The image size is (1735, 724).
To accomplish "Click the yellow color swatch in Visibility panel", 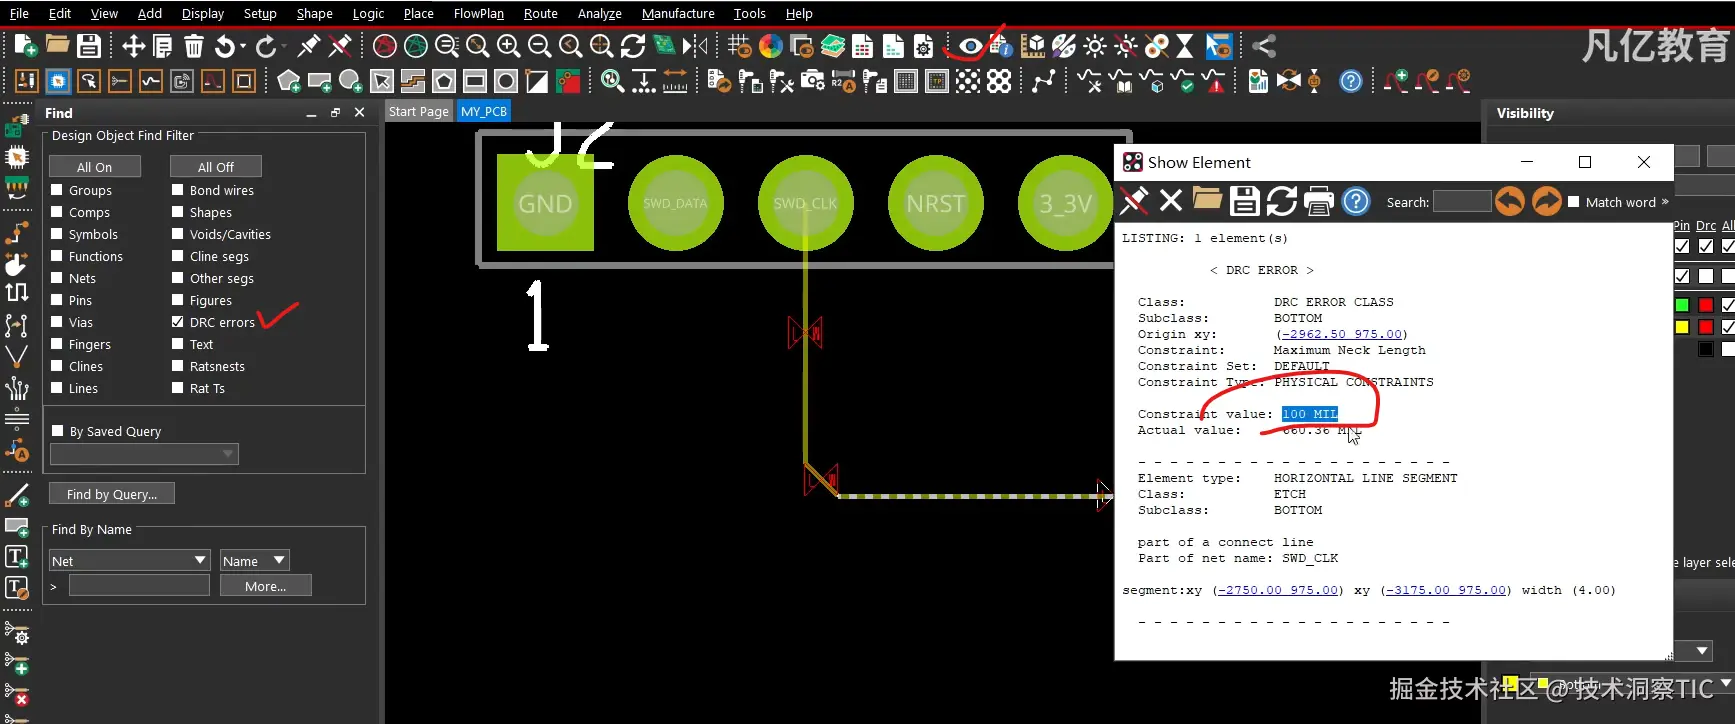I will 1682,327.
